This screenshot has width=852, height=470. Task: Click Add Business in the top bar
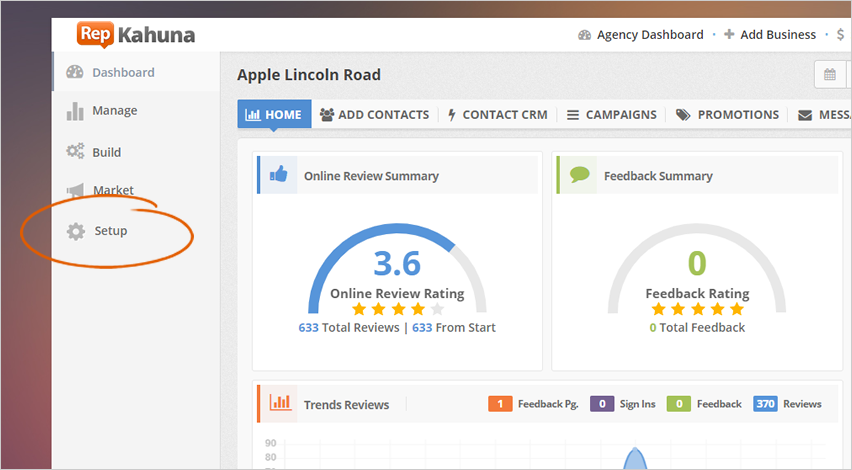769,35
